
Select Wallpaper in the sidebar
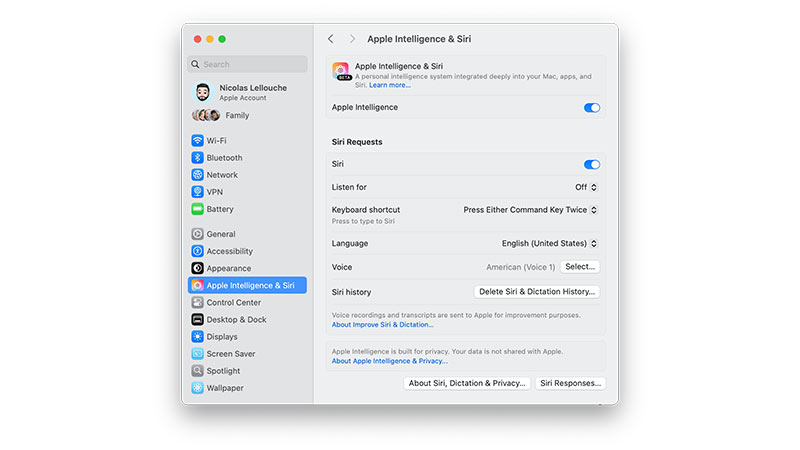(x=247, y=388)
